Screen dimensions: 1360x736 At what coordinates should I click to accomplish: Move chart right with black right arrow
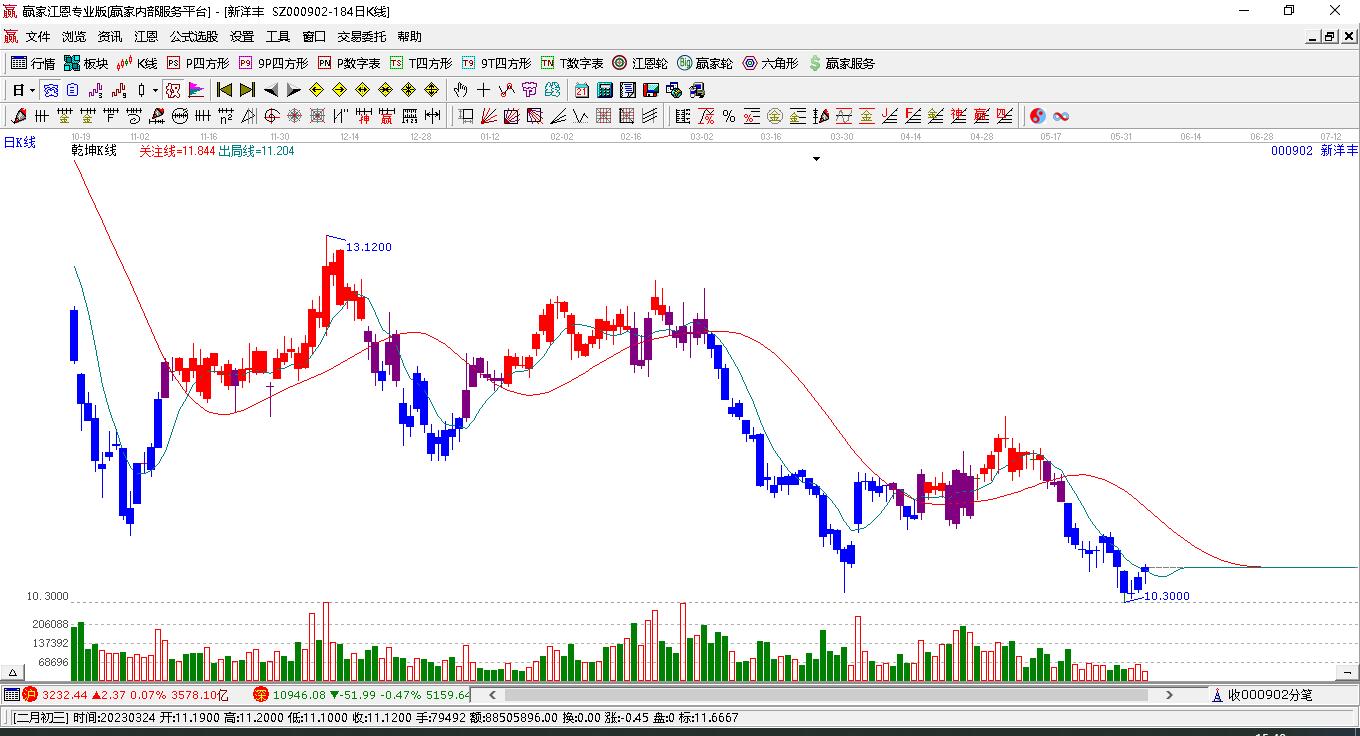(293, 90)
